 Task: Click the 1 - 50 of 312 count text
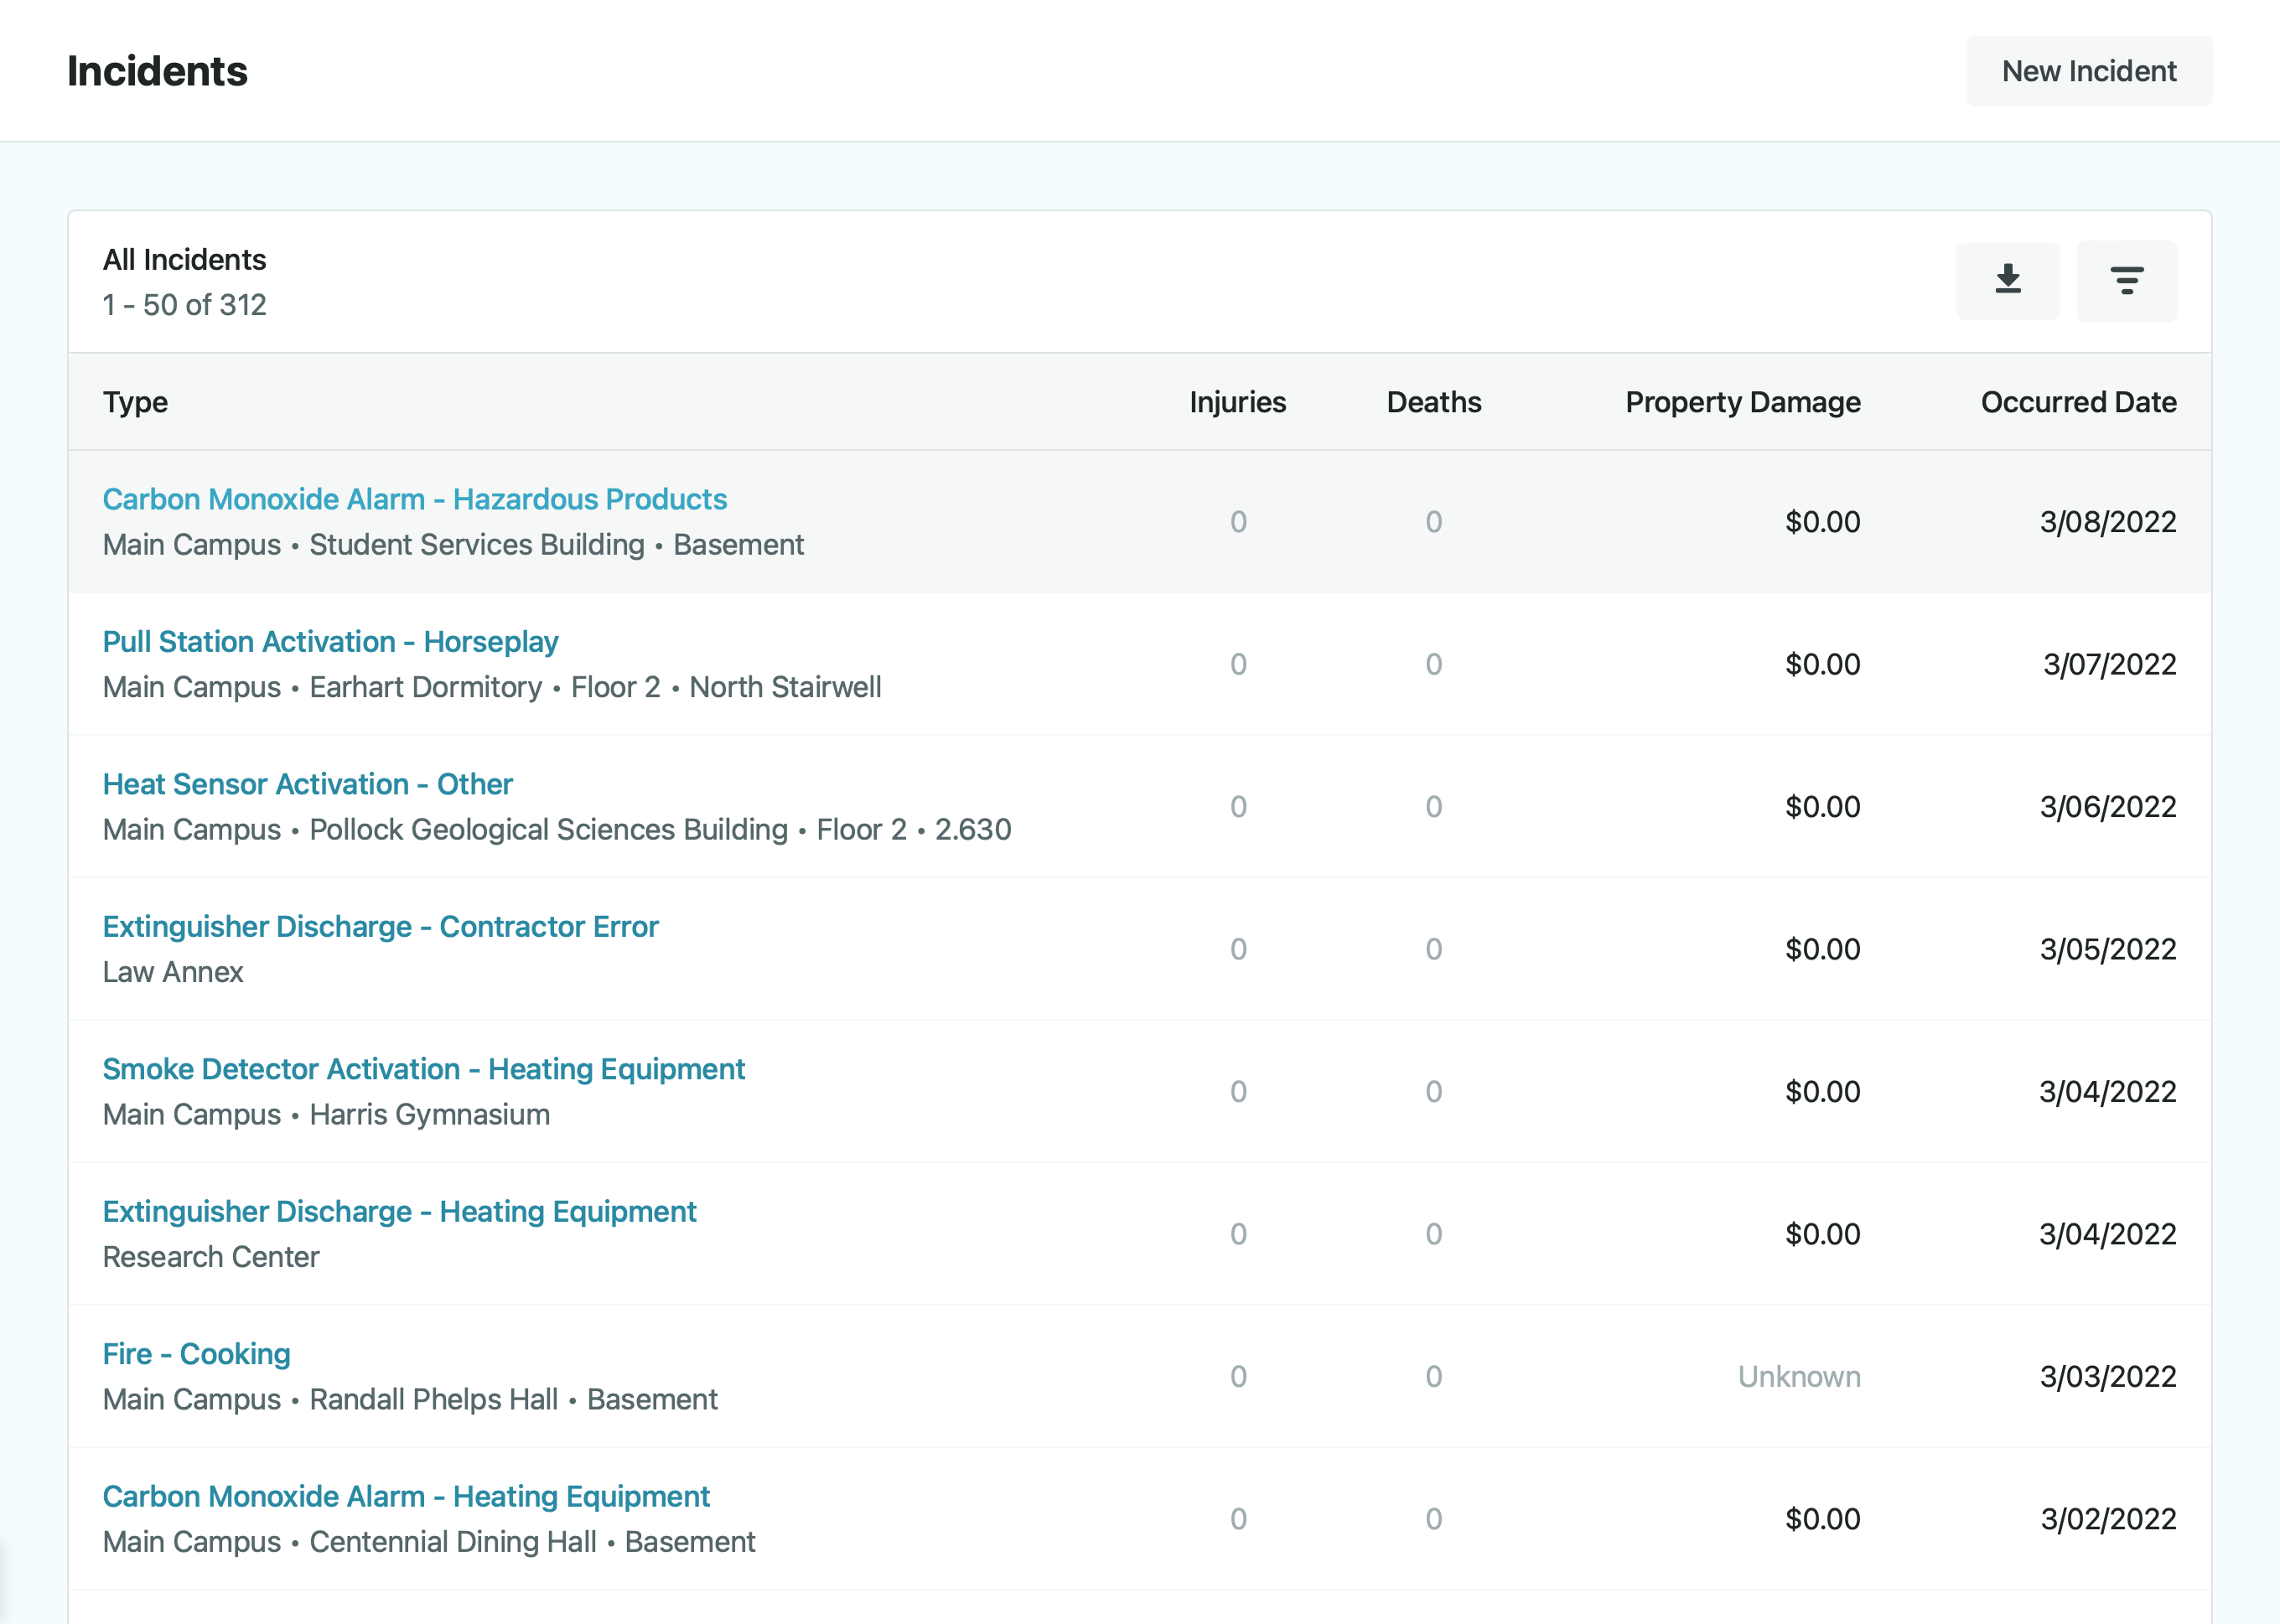pos(184,304)
